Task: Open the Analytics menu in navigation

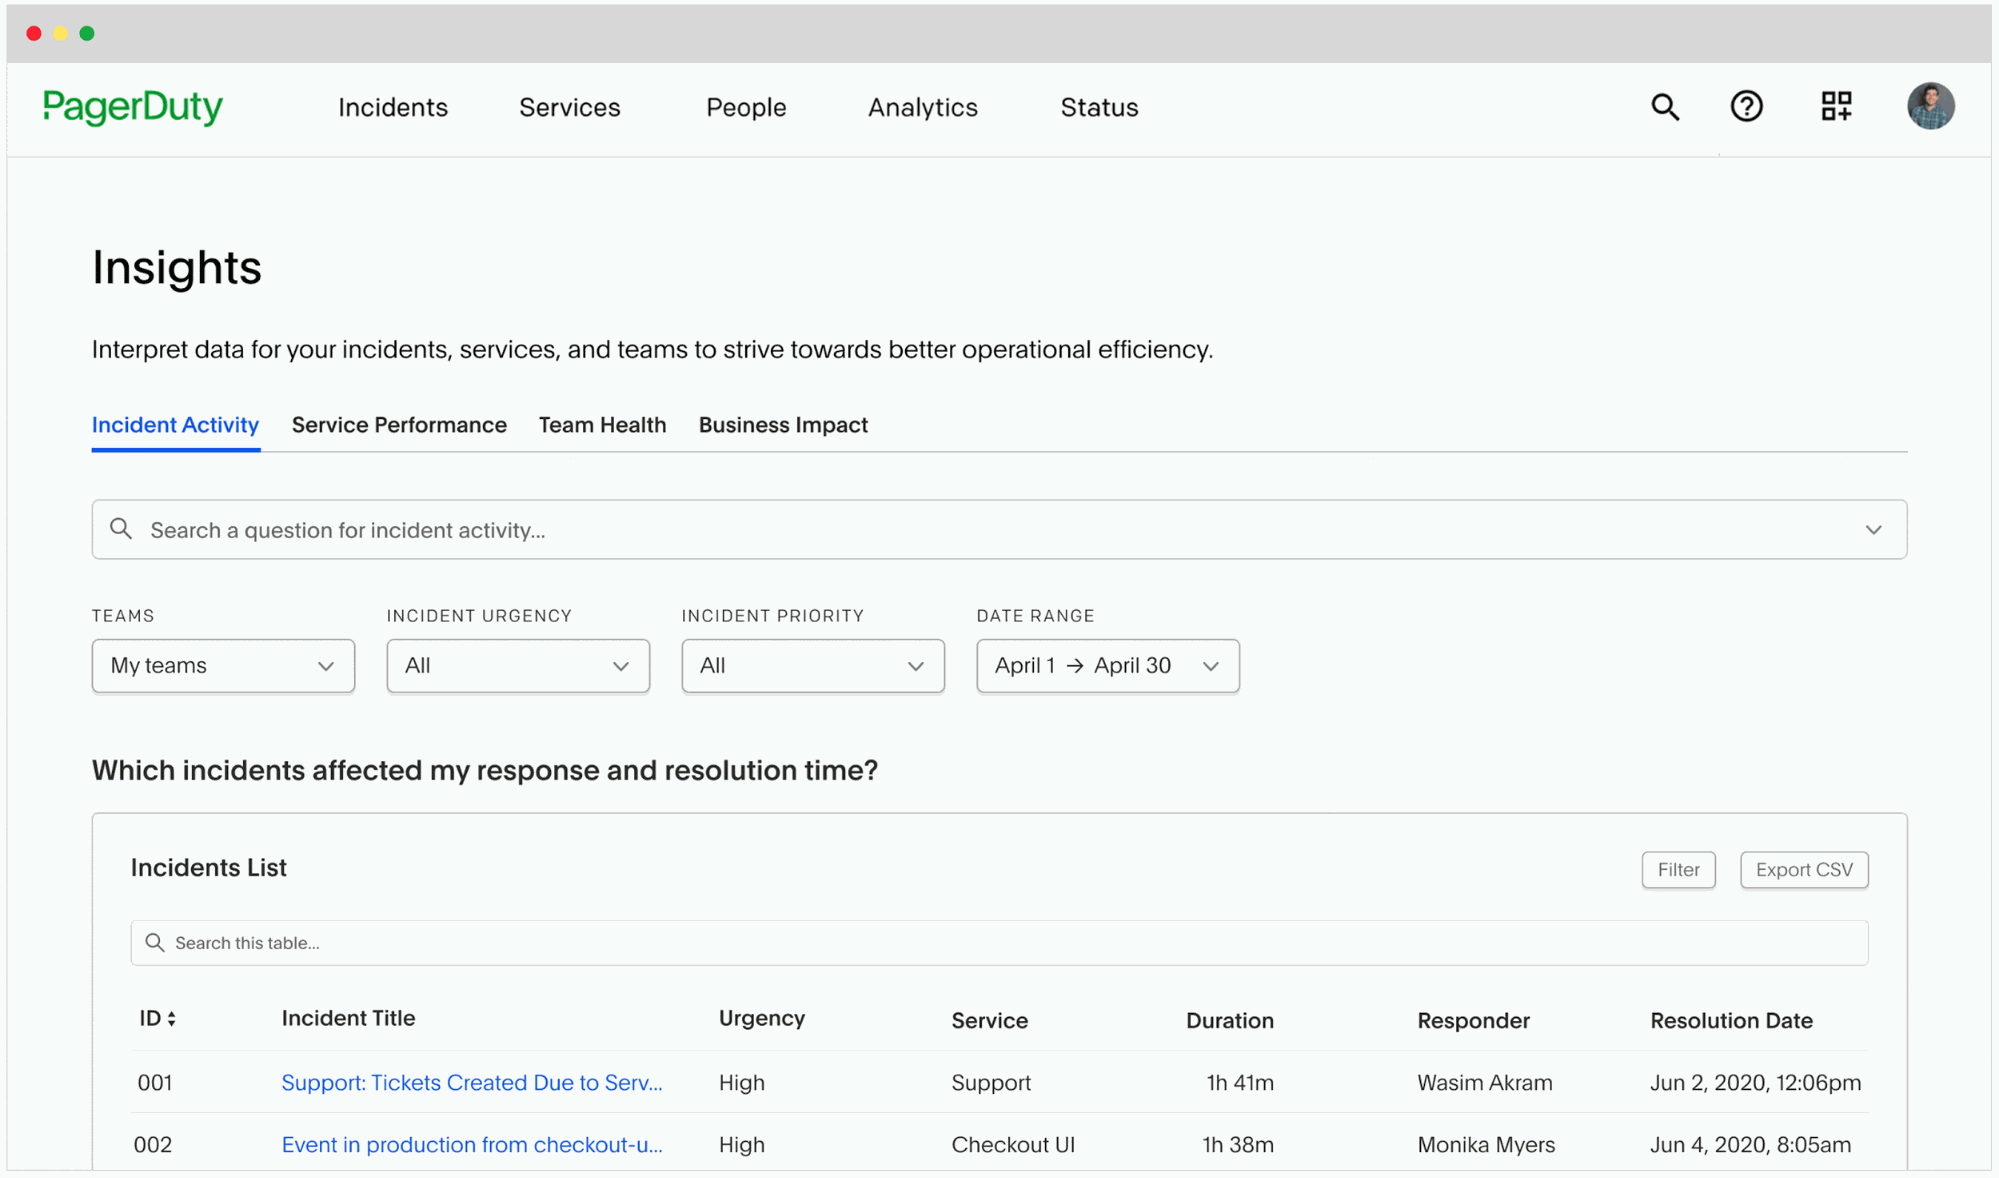Action: 922,108
